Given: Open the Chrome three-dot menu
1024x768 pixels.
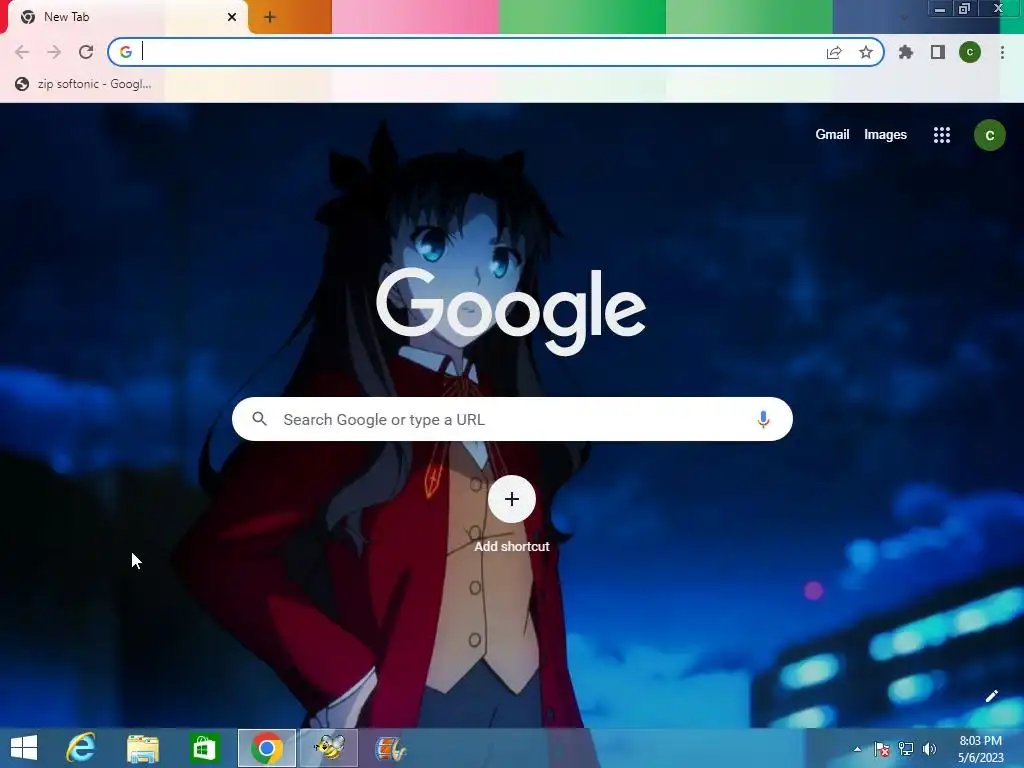Looking at the screenshot, I should tap(1002, 52).
